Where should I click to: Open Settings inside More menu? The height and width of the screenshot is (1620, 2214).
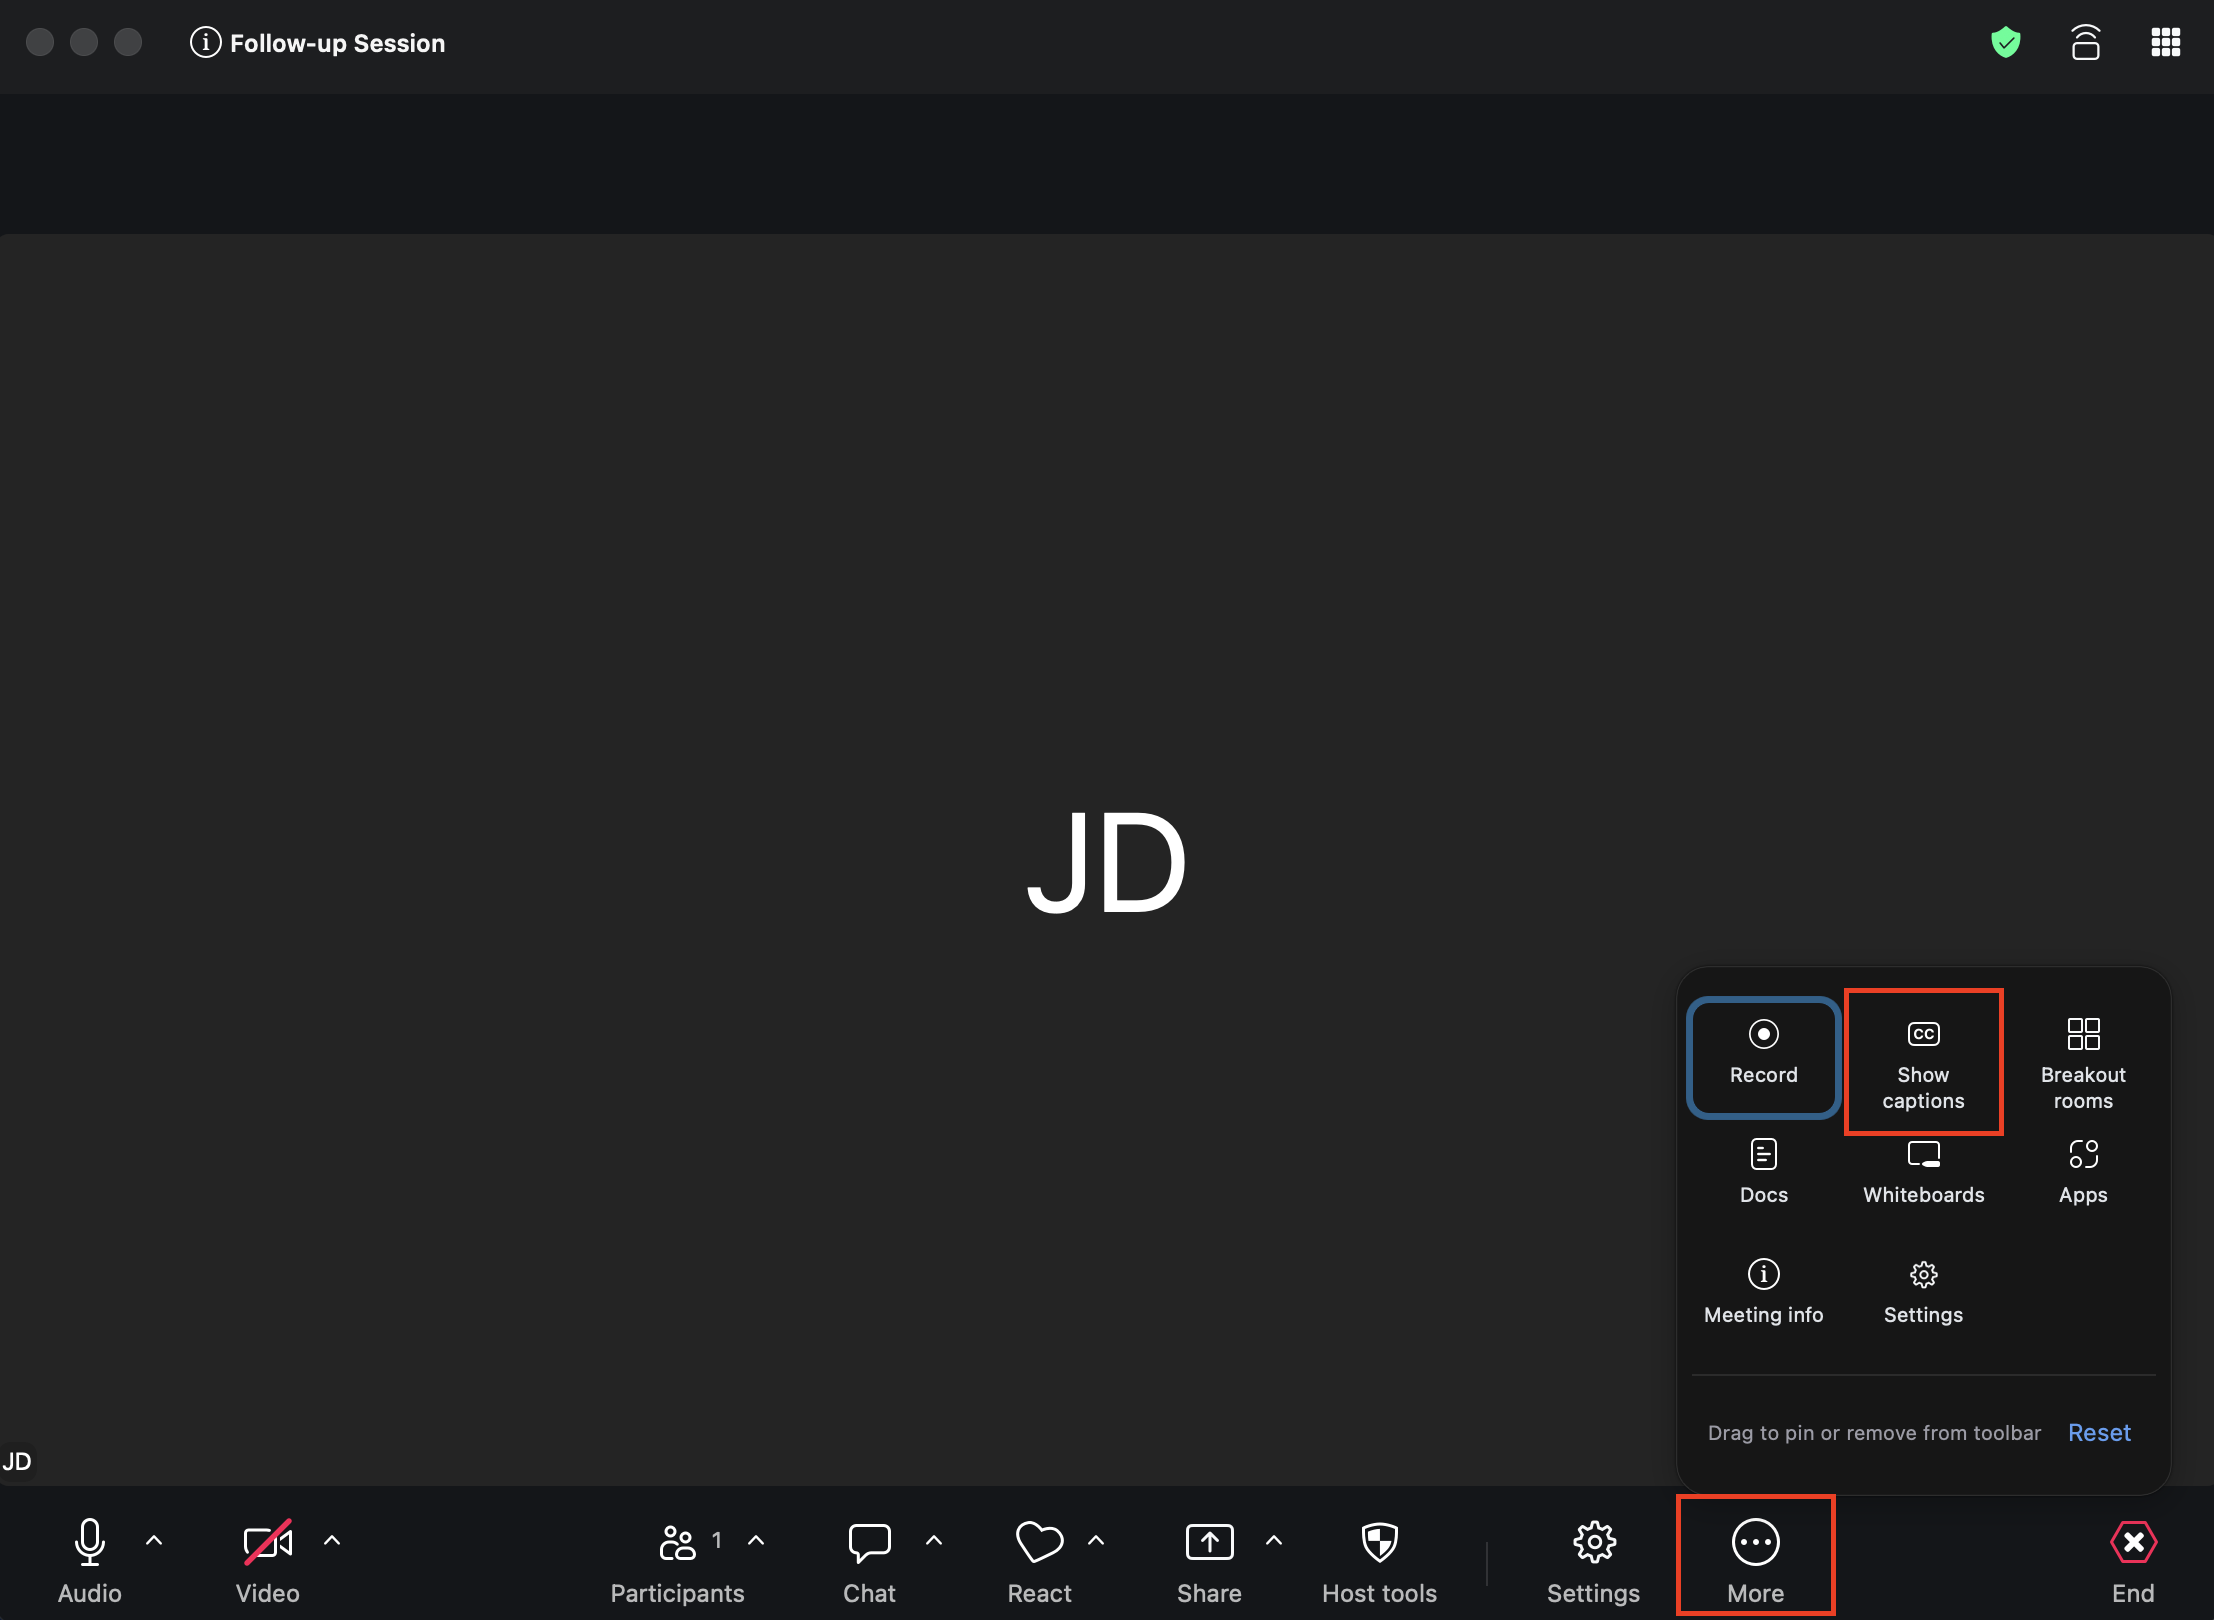1924,1292
